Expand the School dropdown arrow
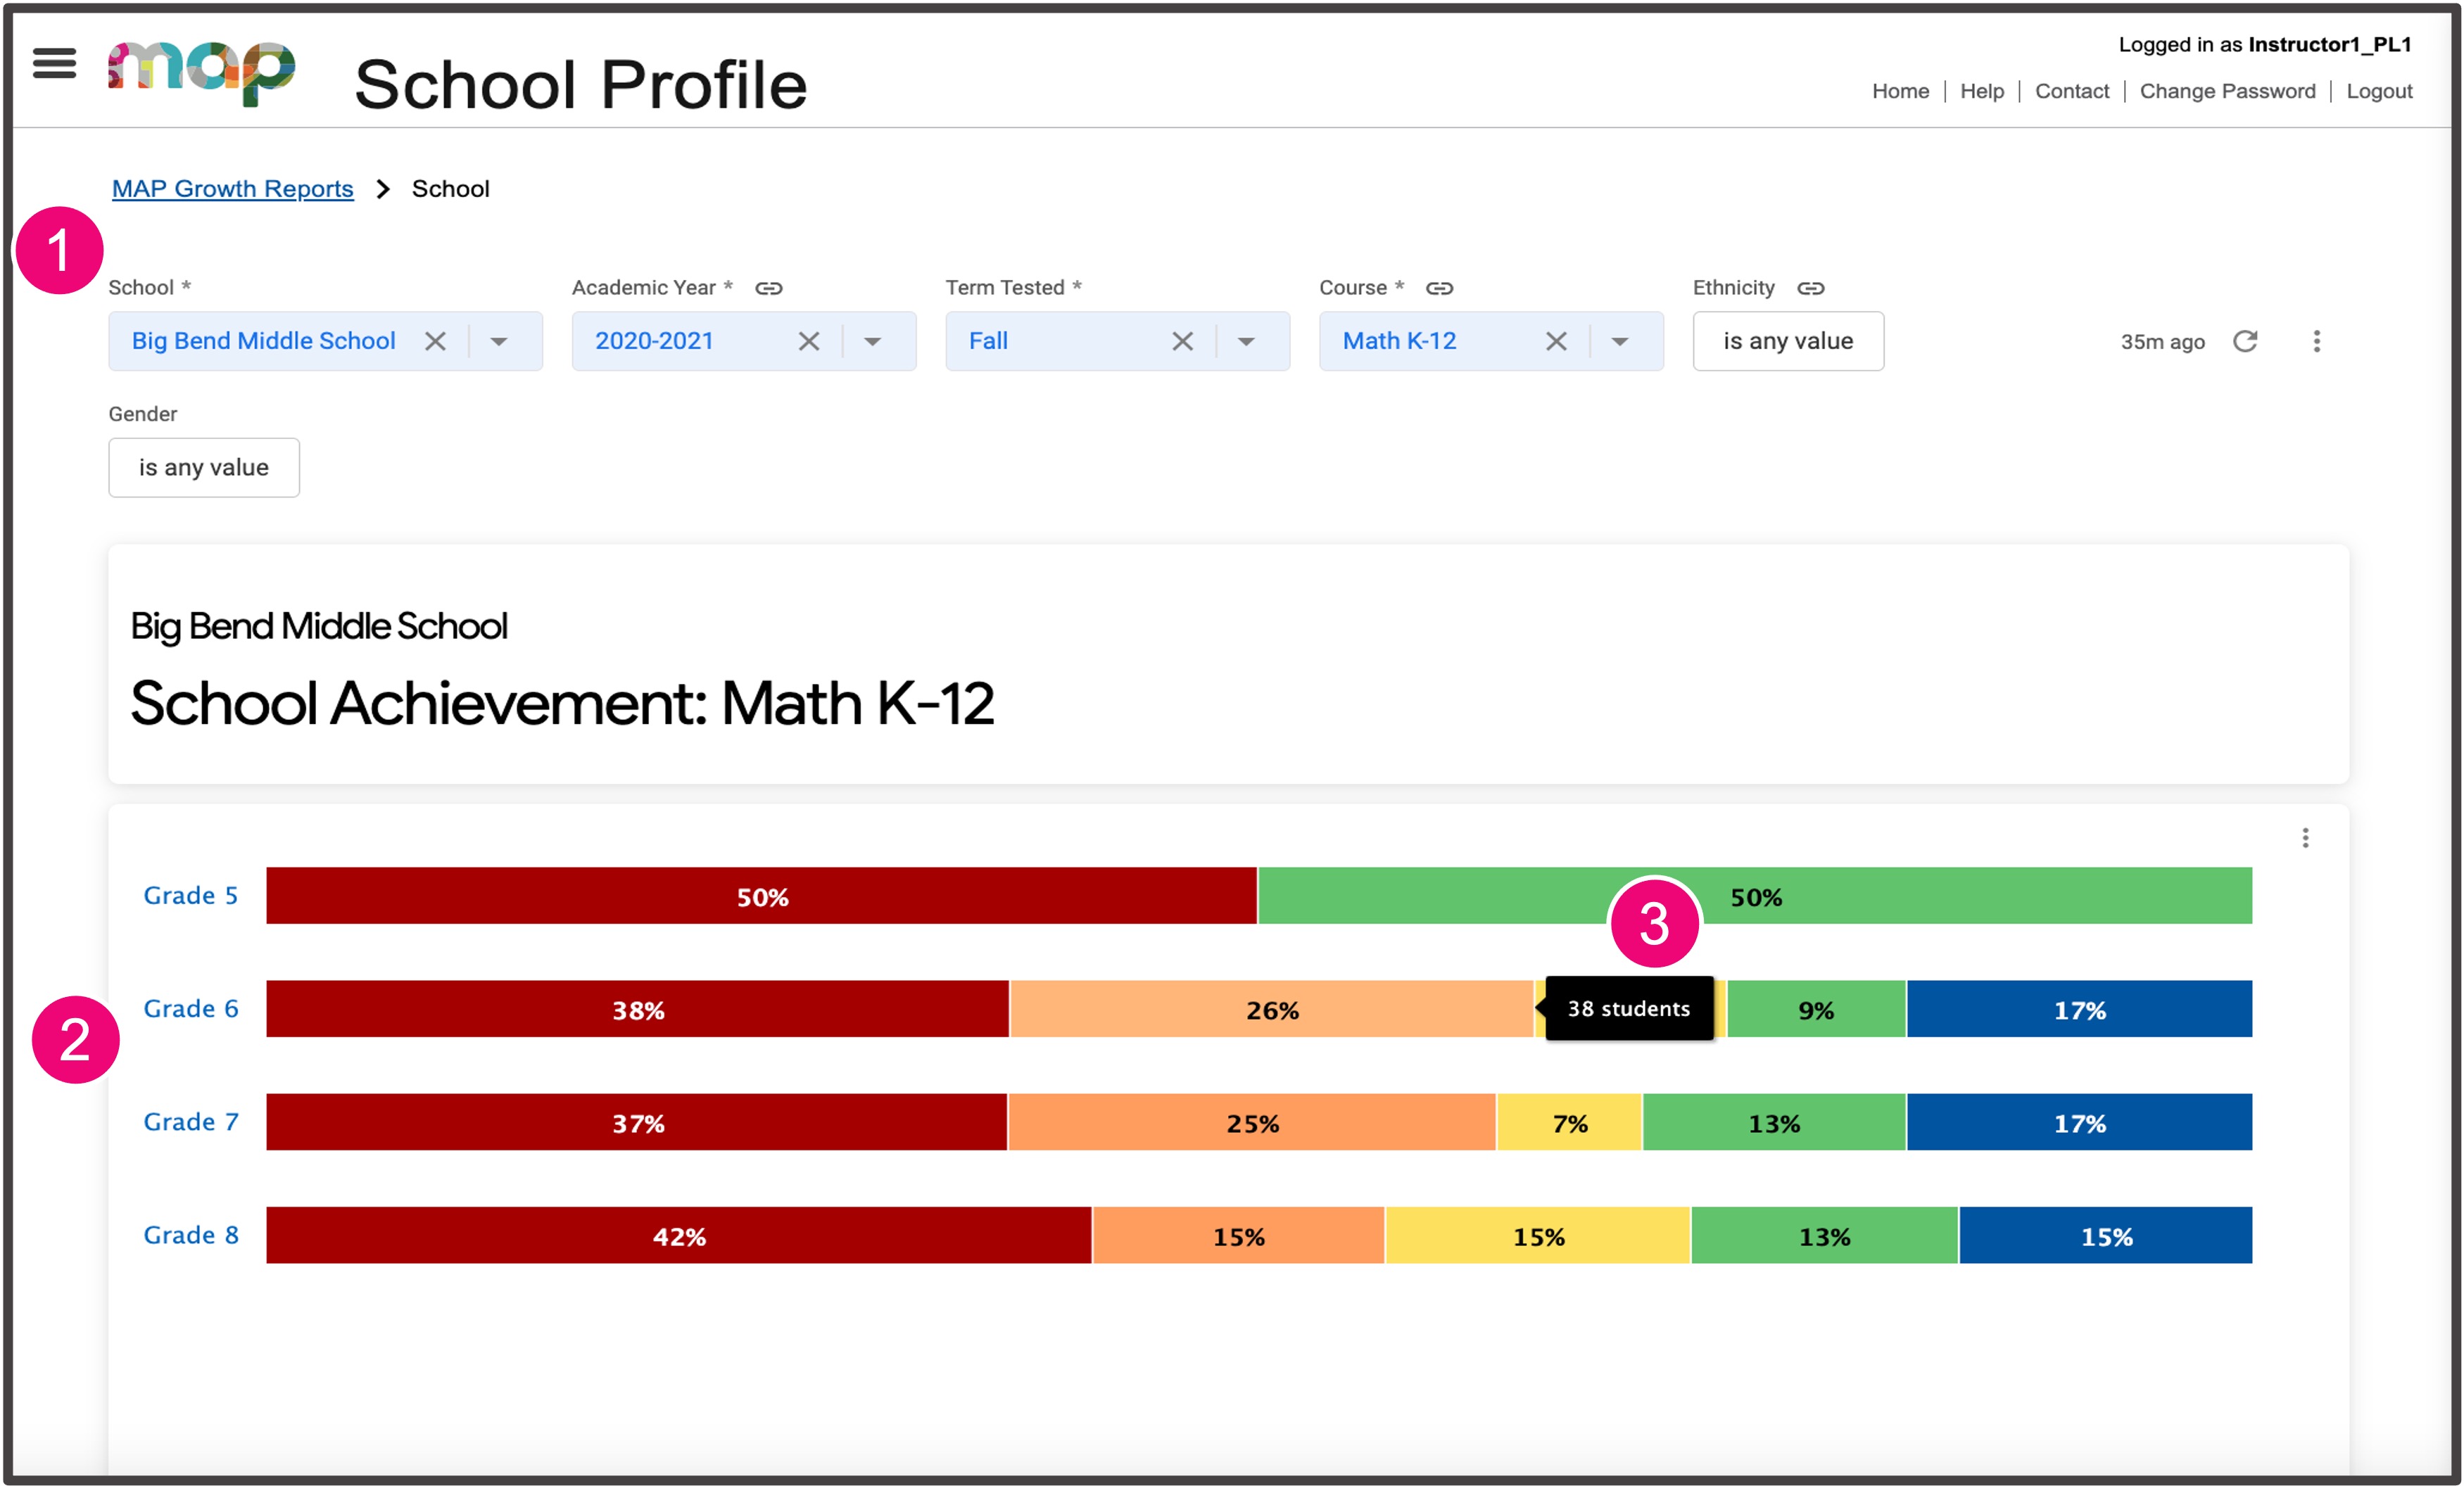The width and height of the screenshot is (2464, 1486). point(499,341)
